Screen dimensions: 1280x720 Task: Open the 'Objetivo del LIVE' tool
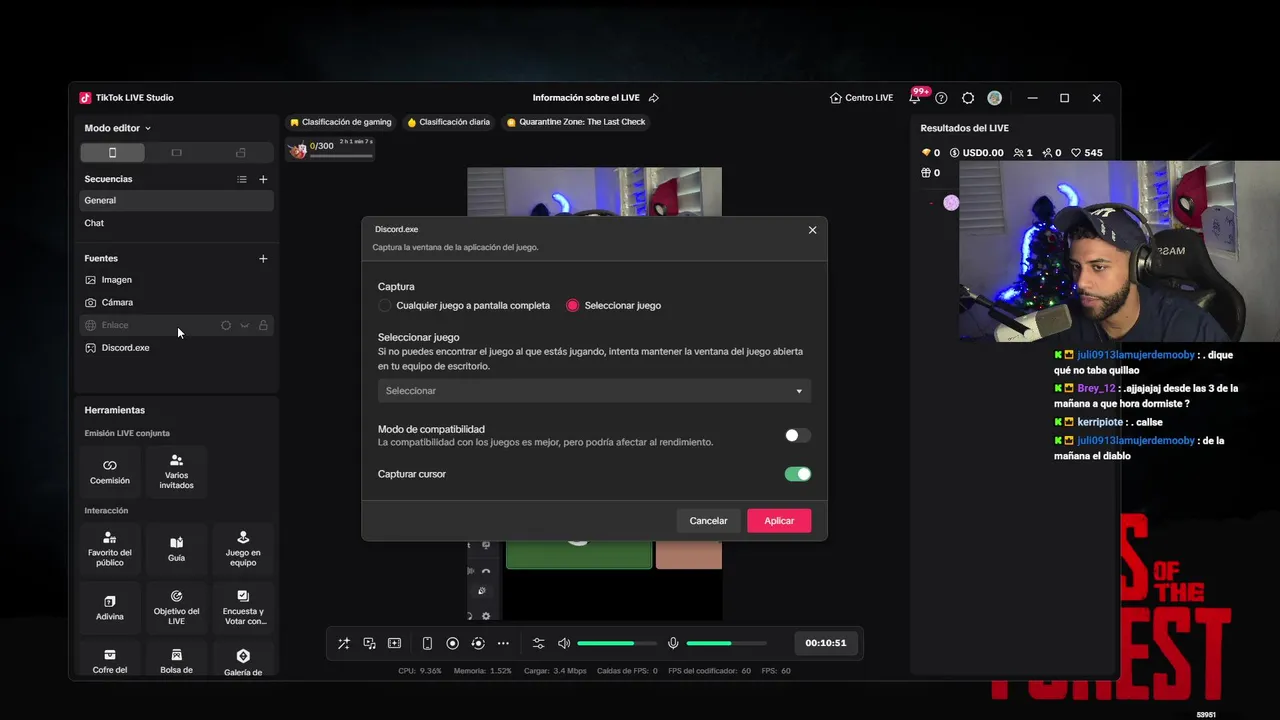point(176,608)
